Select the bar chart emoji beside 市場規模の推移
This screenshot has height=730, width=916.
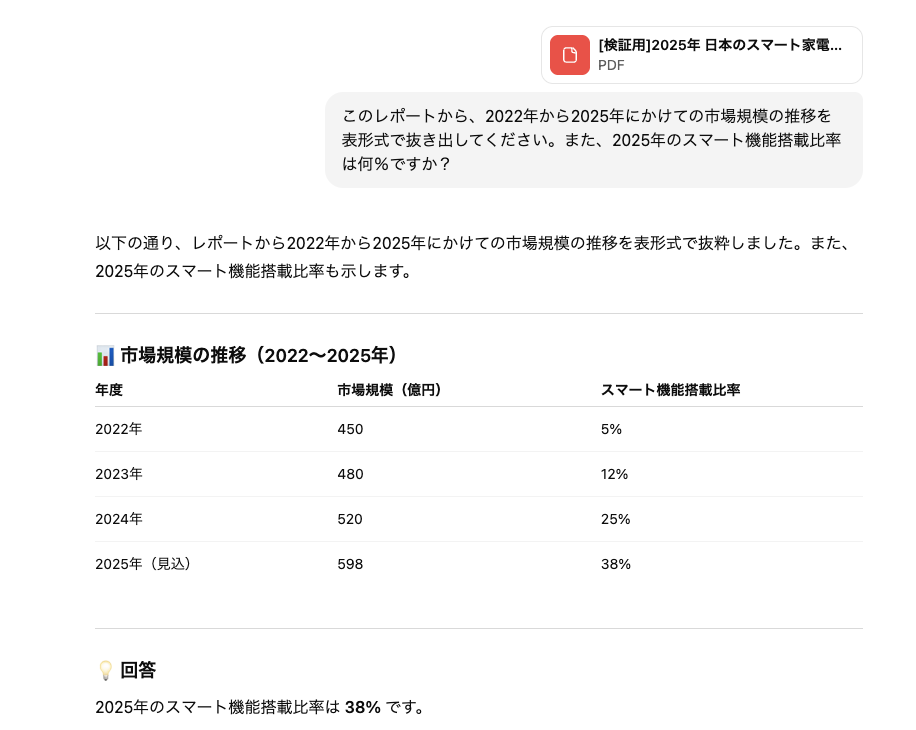coord(102,353)
